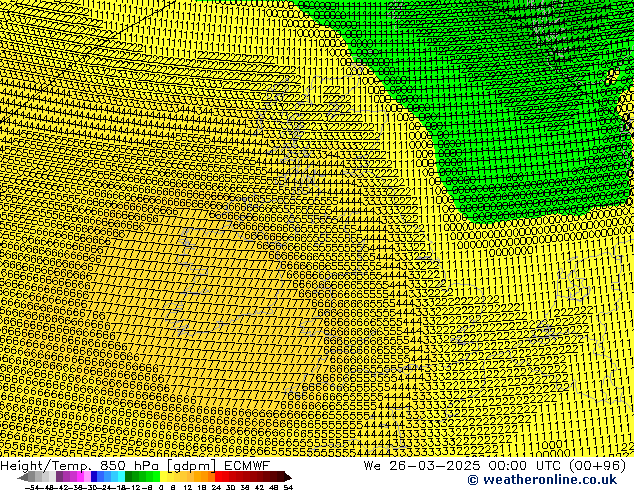Click the 'Height/Temp. 850 hPa [gdpm] ECMWF' title
The image size is (634, 490).
(x=135, y=465)
